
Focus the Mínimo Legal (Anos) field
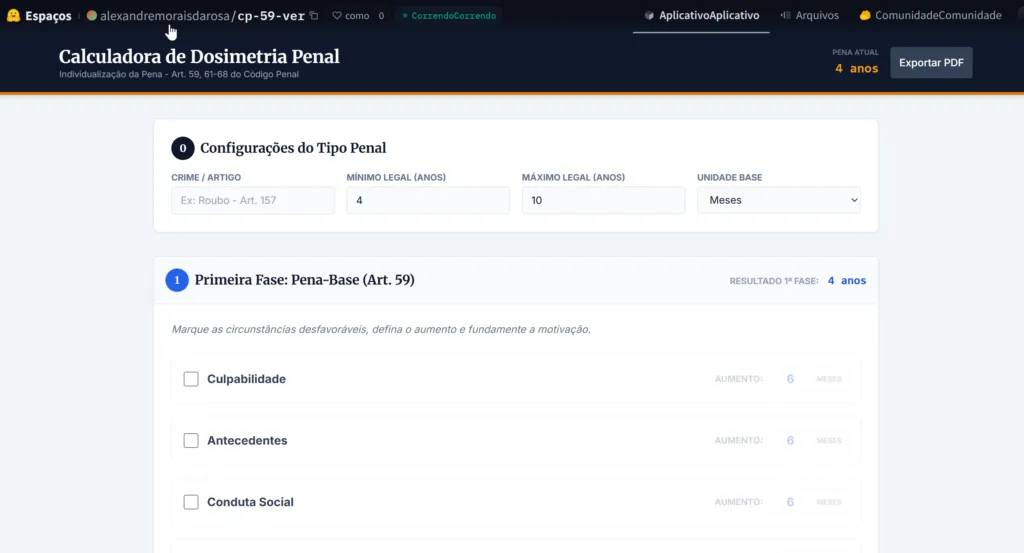pyautogui.click(x=428, y=200)
